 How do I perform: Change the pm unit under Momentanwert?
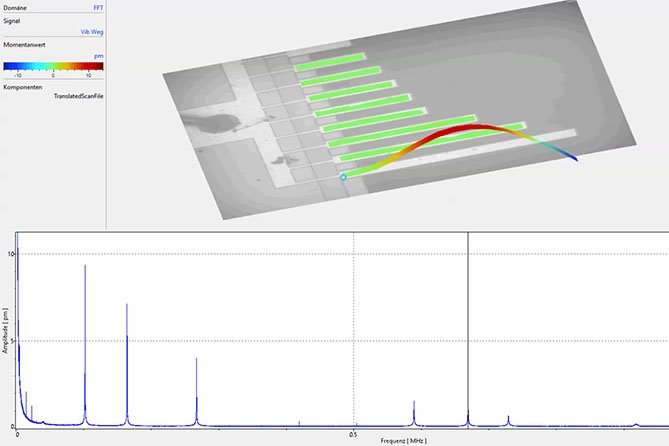[x=99, y=57]
